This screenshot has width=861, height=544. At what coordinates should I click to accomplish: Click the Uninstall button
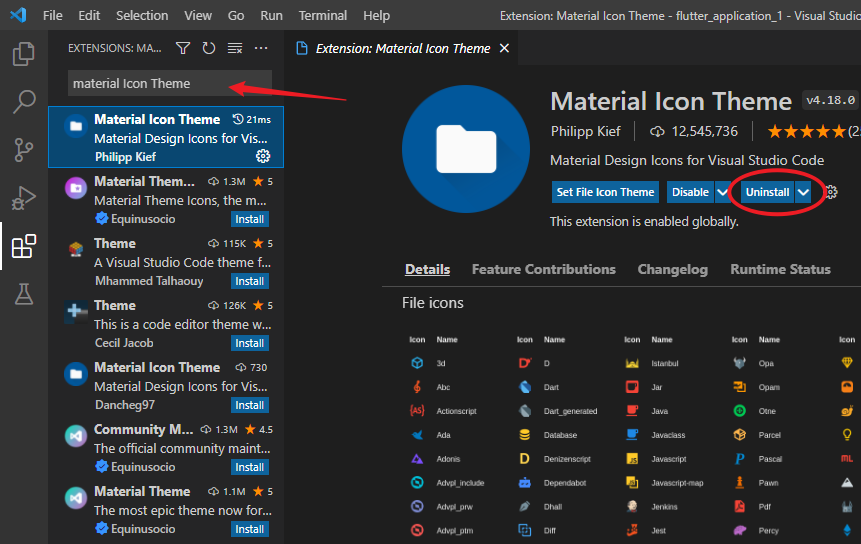coord(767,192)
